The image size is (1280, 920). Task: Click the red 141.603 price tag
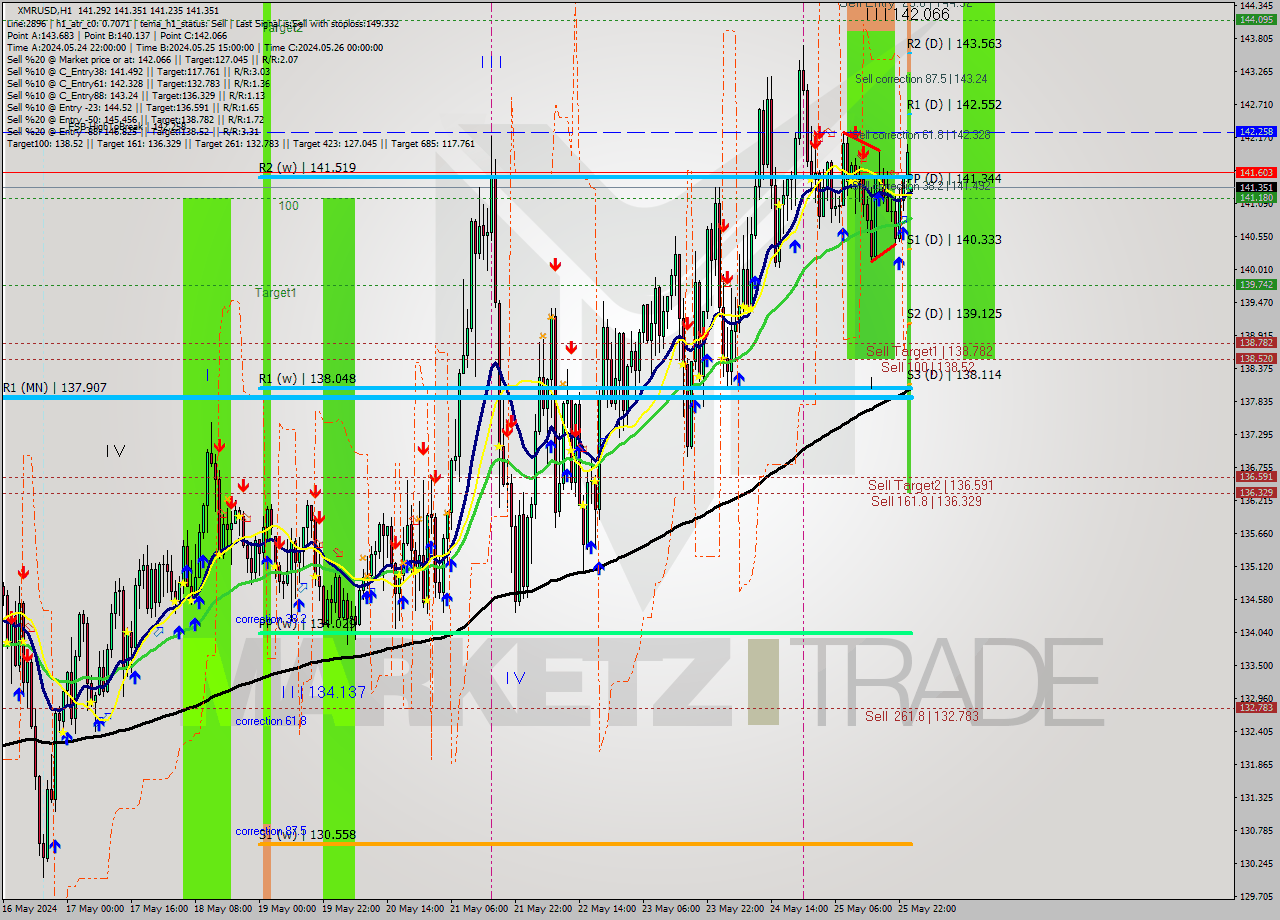[1255, 173]
